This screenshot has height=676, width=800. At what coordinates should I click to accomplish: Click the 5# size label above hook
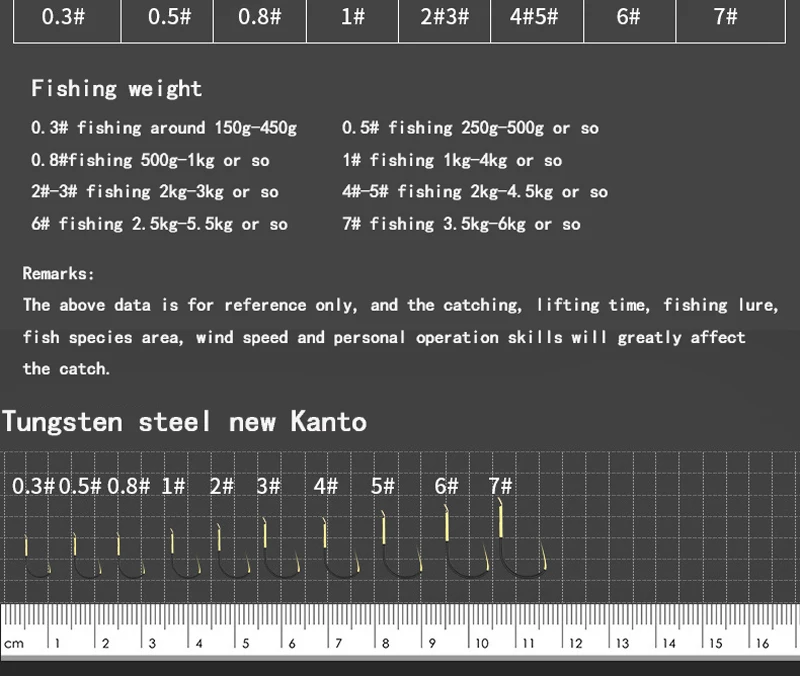click(x=383, y=486)
